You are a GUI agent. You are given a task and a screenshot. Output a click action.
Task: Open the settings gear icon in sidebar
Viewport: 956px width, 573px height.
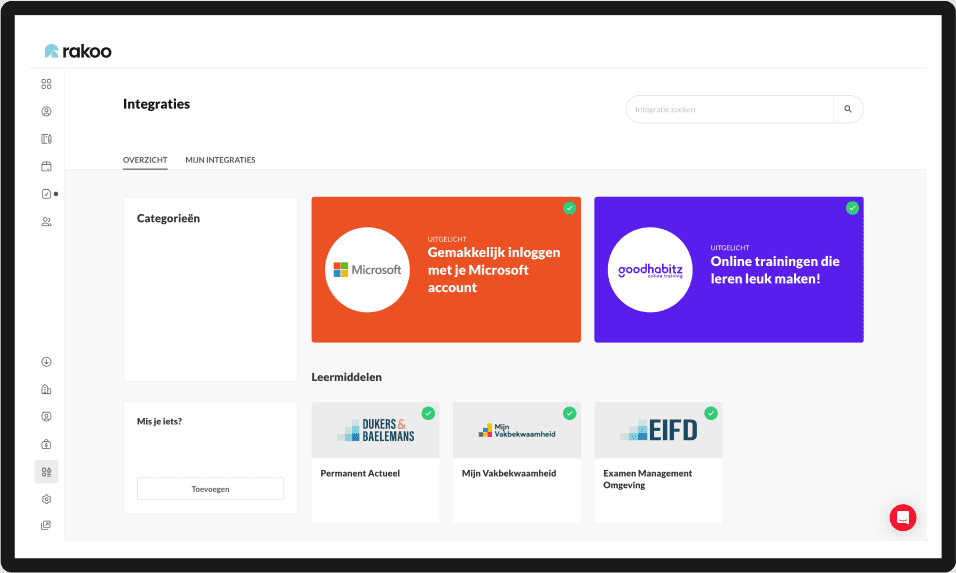point(46,499)
